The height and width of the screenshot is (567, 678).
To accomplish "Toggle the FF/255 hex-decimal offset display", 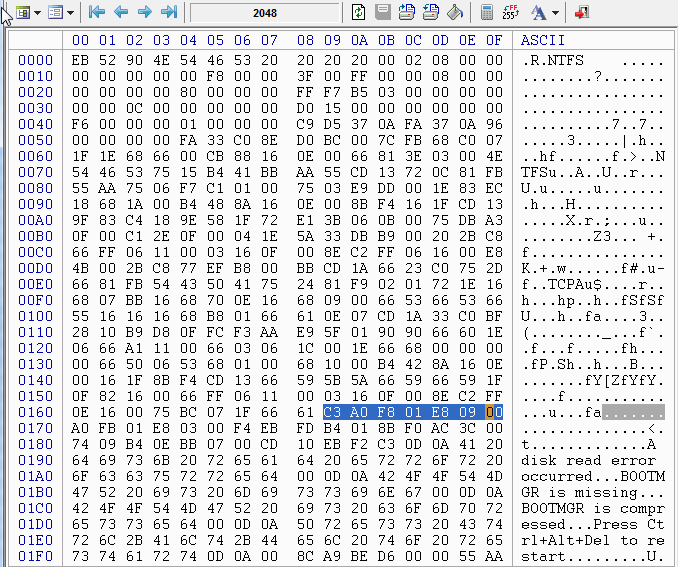I will pos(511,12).
